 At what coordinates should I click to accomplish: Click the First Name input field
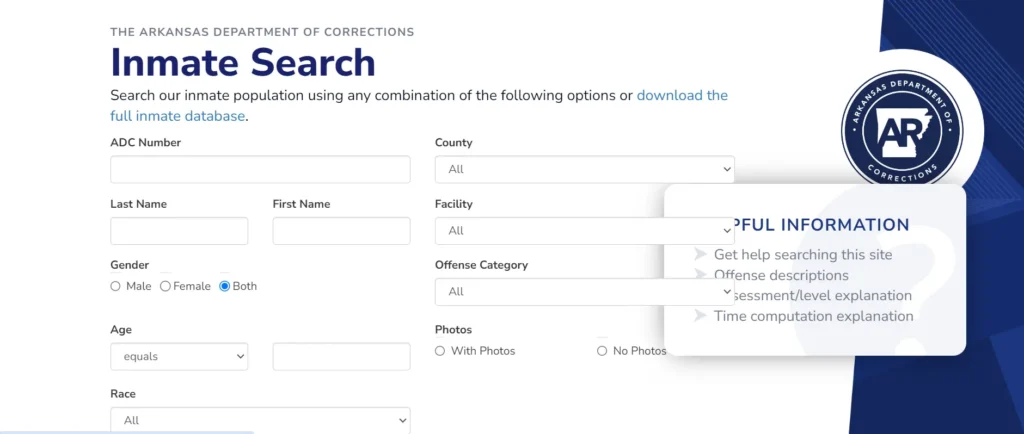click(341, 231)
